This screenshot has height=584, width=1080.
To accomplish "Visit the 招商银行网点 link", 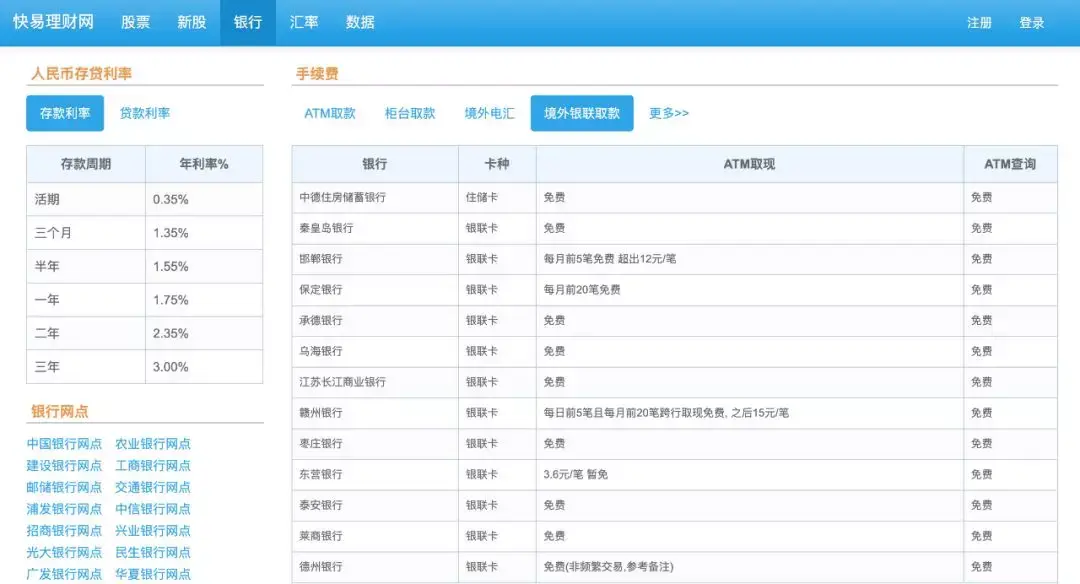I will (64, 530).
